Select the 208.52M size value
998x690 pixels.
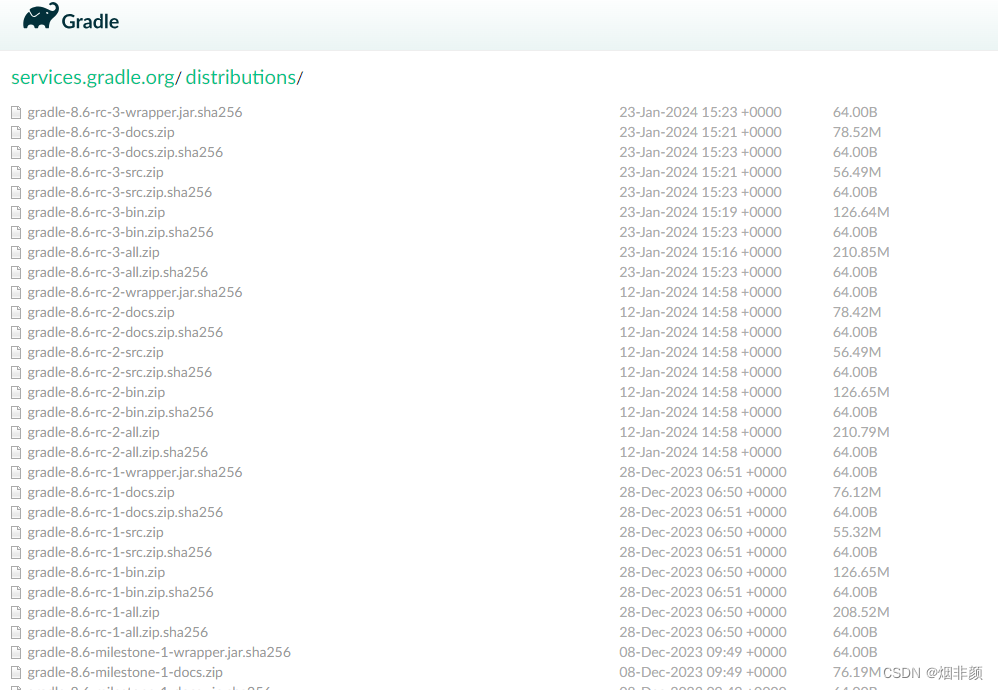pos(861,612)
